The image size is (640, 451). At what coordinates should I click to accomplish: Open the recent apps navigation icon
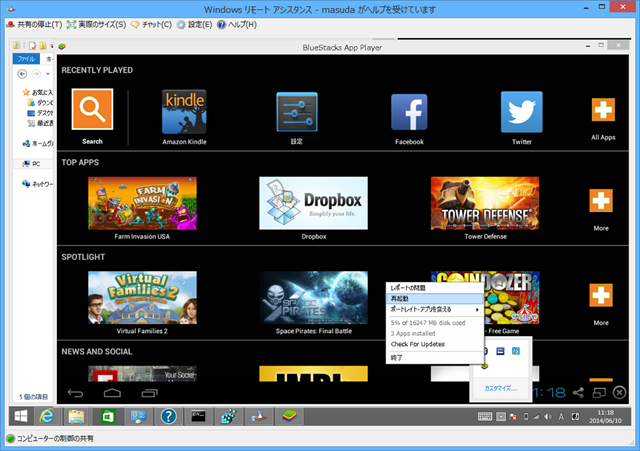tap(150, 392)
